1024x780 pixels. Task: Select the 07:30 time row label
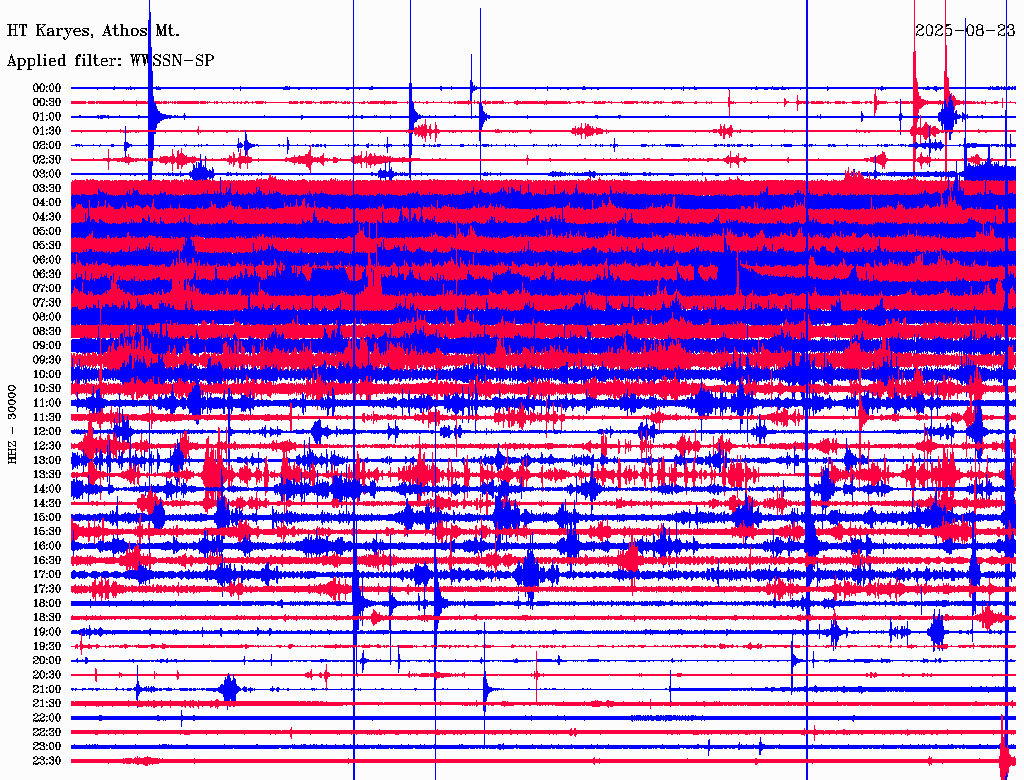point(47,303)
